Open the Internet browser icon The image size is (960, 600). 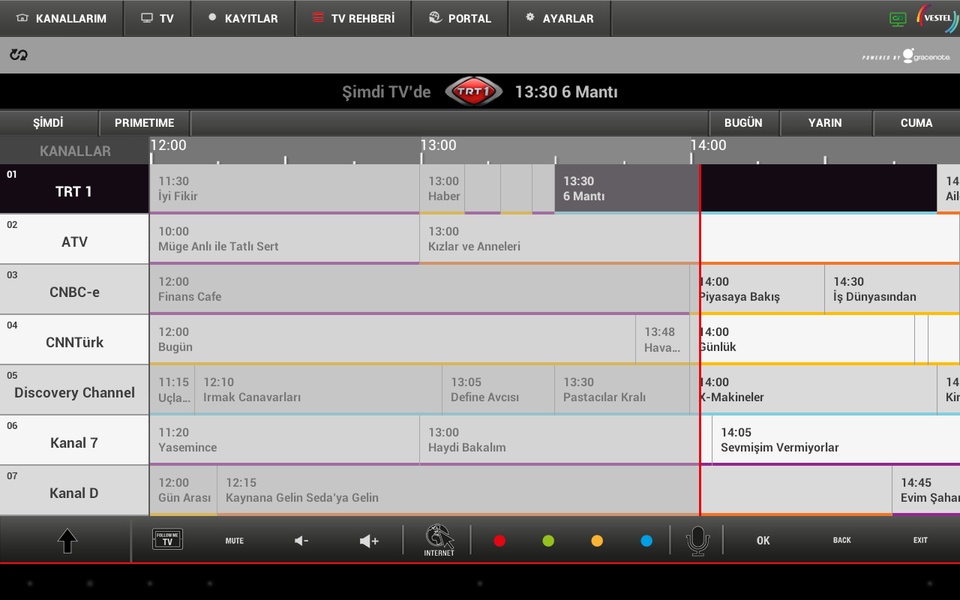(x=439, y=540)
